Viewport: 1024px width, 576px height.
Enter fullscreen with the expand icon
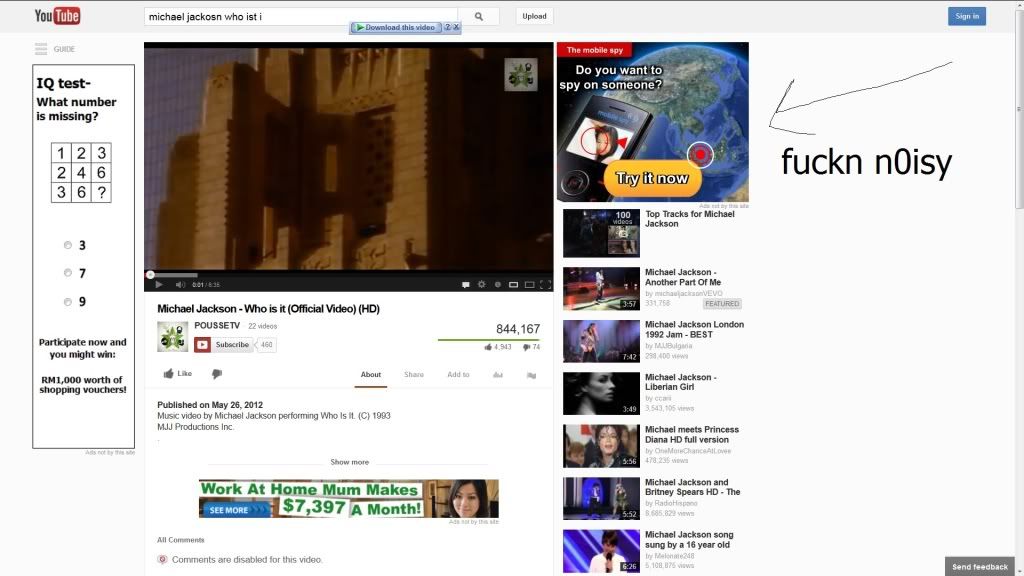click(545, 284)
